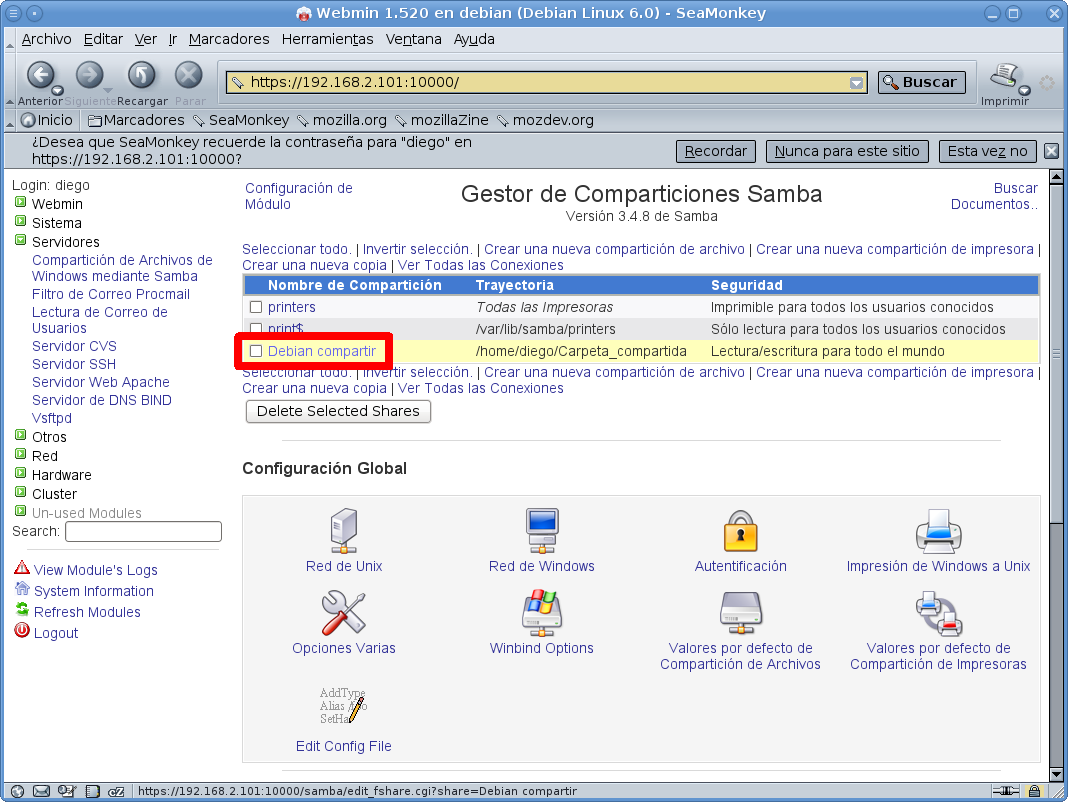Open the URL bar history dropdown
The width and height of the screenshot is (1068, 802).
856,83
